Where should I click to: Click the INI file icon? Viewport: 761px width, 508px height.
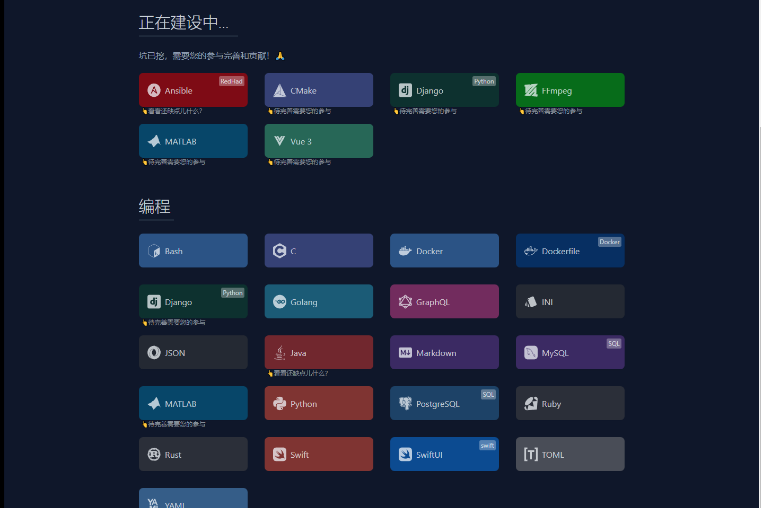point(531,302)
